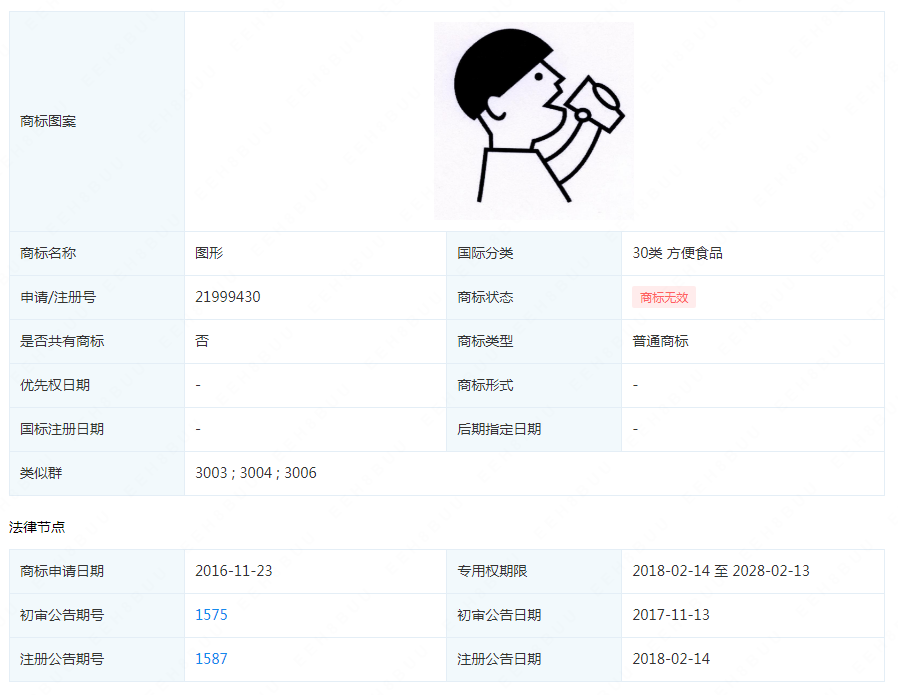
Task: Select application date 2016-11-23
Action: pyautogui.click(x=234, y=571)
